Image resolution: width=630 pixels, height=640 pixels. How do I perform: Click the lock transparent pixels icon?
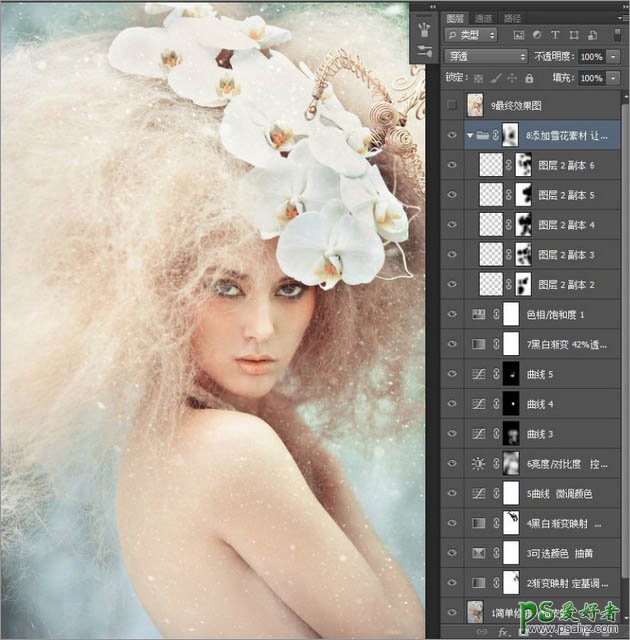pos(479,78)
